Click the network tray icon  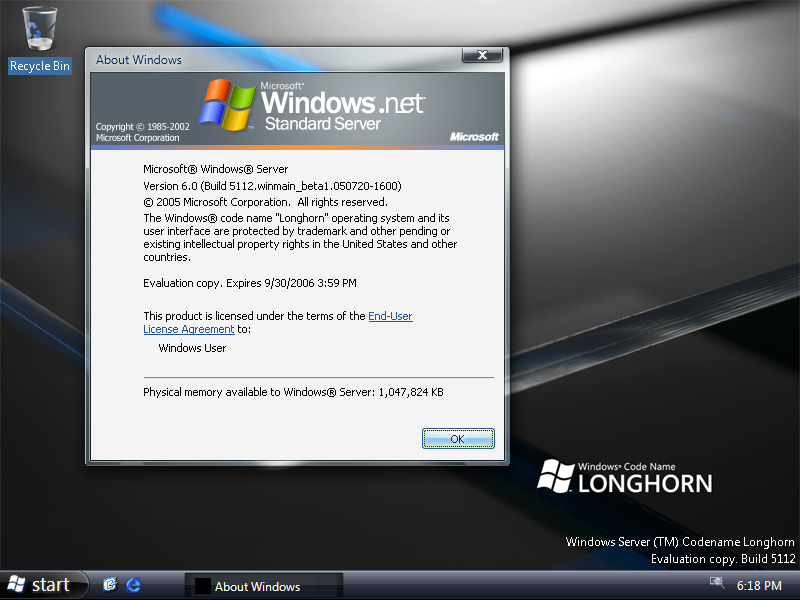(717, 583)
